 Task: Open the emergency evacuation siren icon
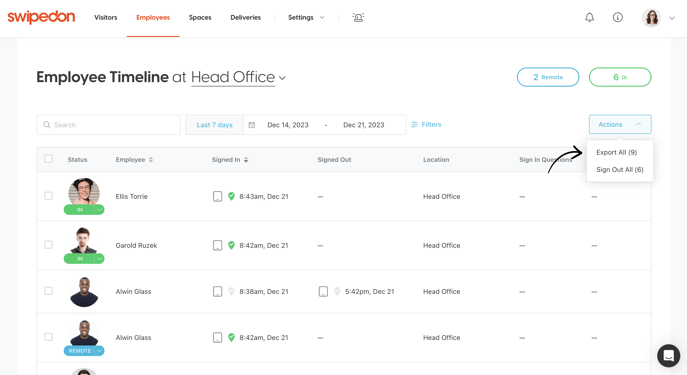(x=358, y=18)
